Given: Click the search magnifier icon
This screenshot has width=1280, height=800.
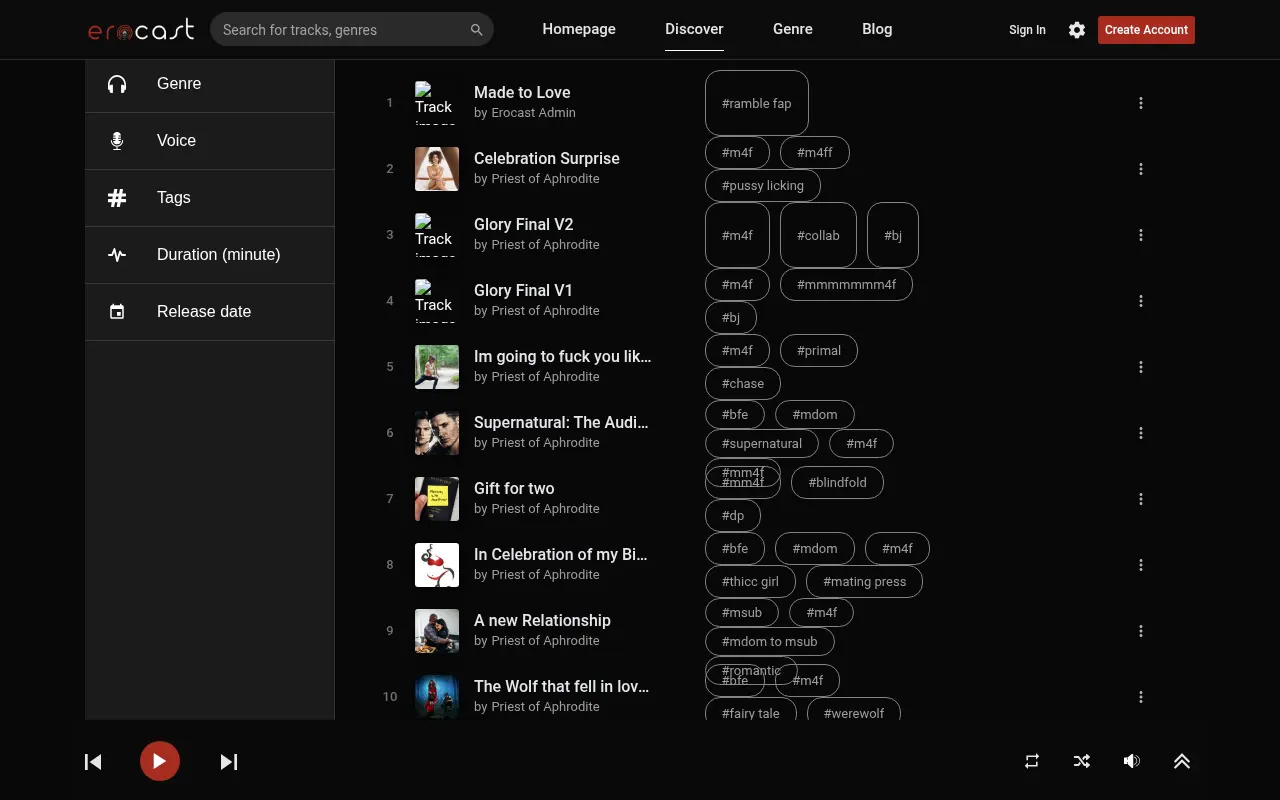Looking at the screenshot, I should [x=477, y=30].
